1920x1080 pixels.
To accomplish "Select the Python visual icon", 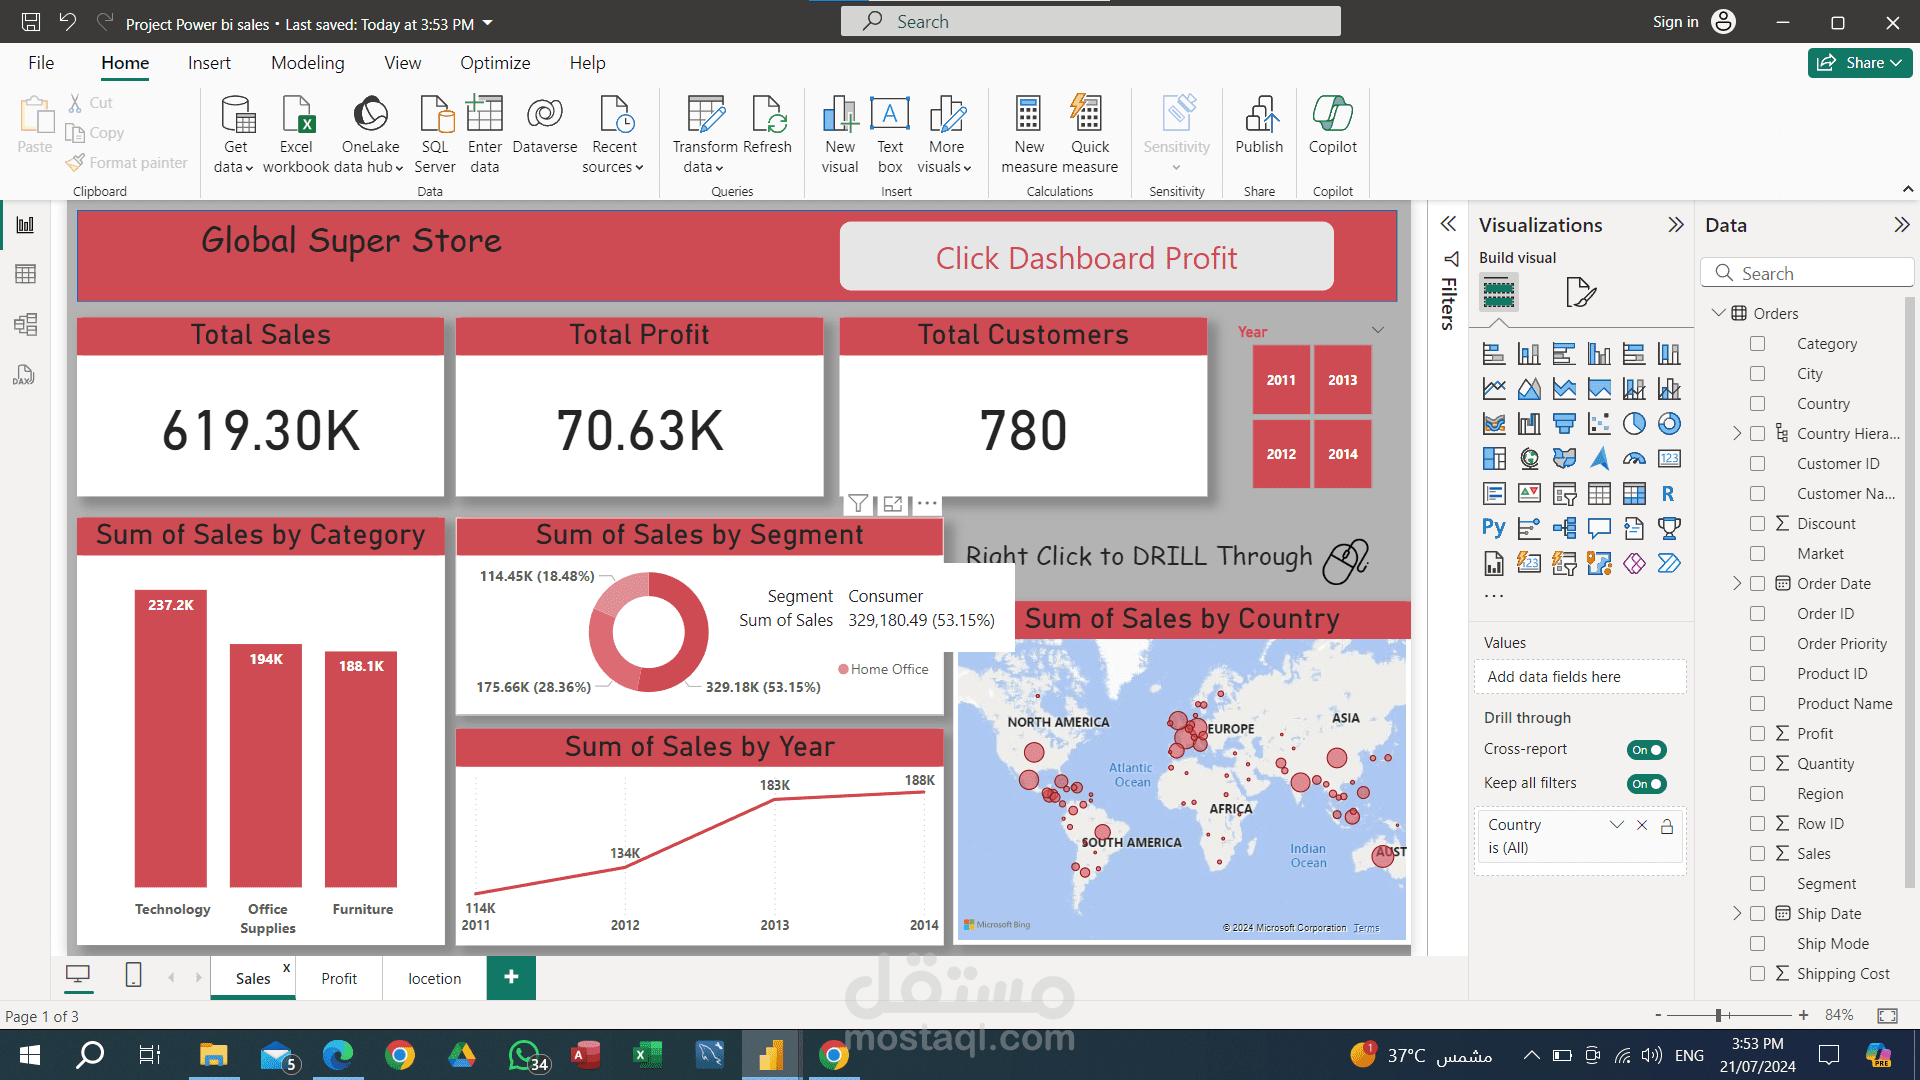I will click(1493, 528).
